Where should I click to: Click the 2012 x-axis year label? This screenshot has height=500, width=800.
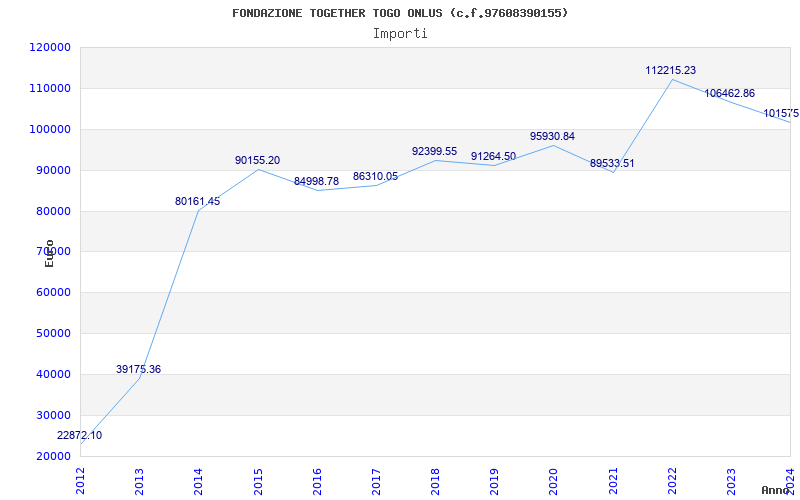(81, 482)
